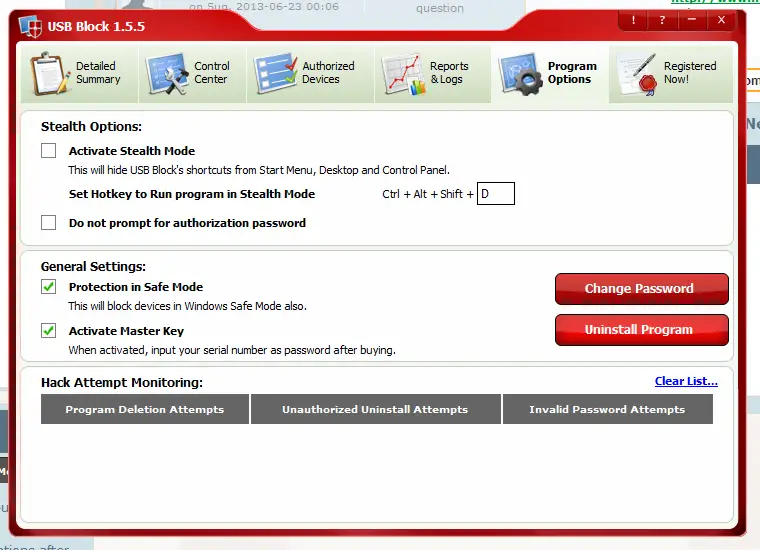Click the Change Password button
This screenshot has width=760, height=550.
pyautogui.click(x=641, y=289)
